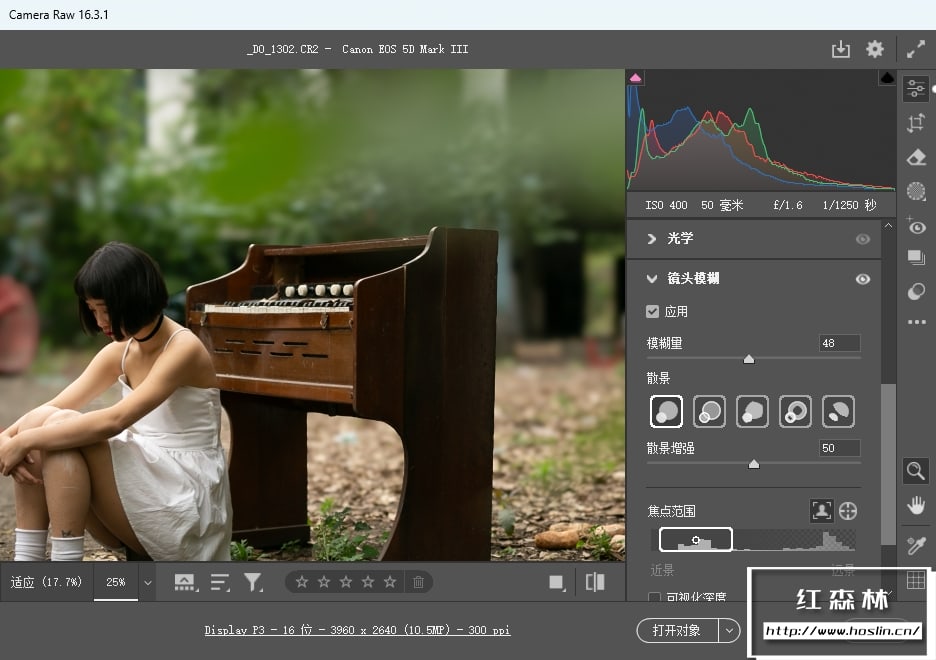Click the 散景增强 value field 50

click(839, 448)
